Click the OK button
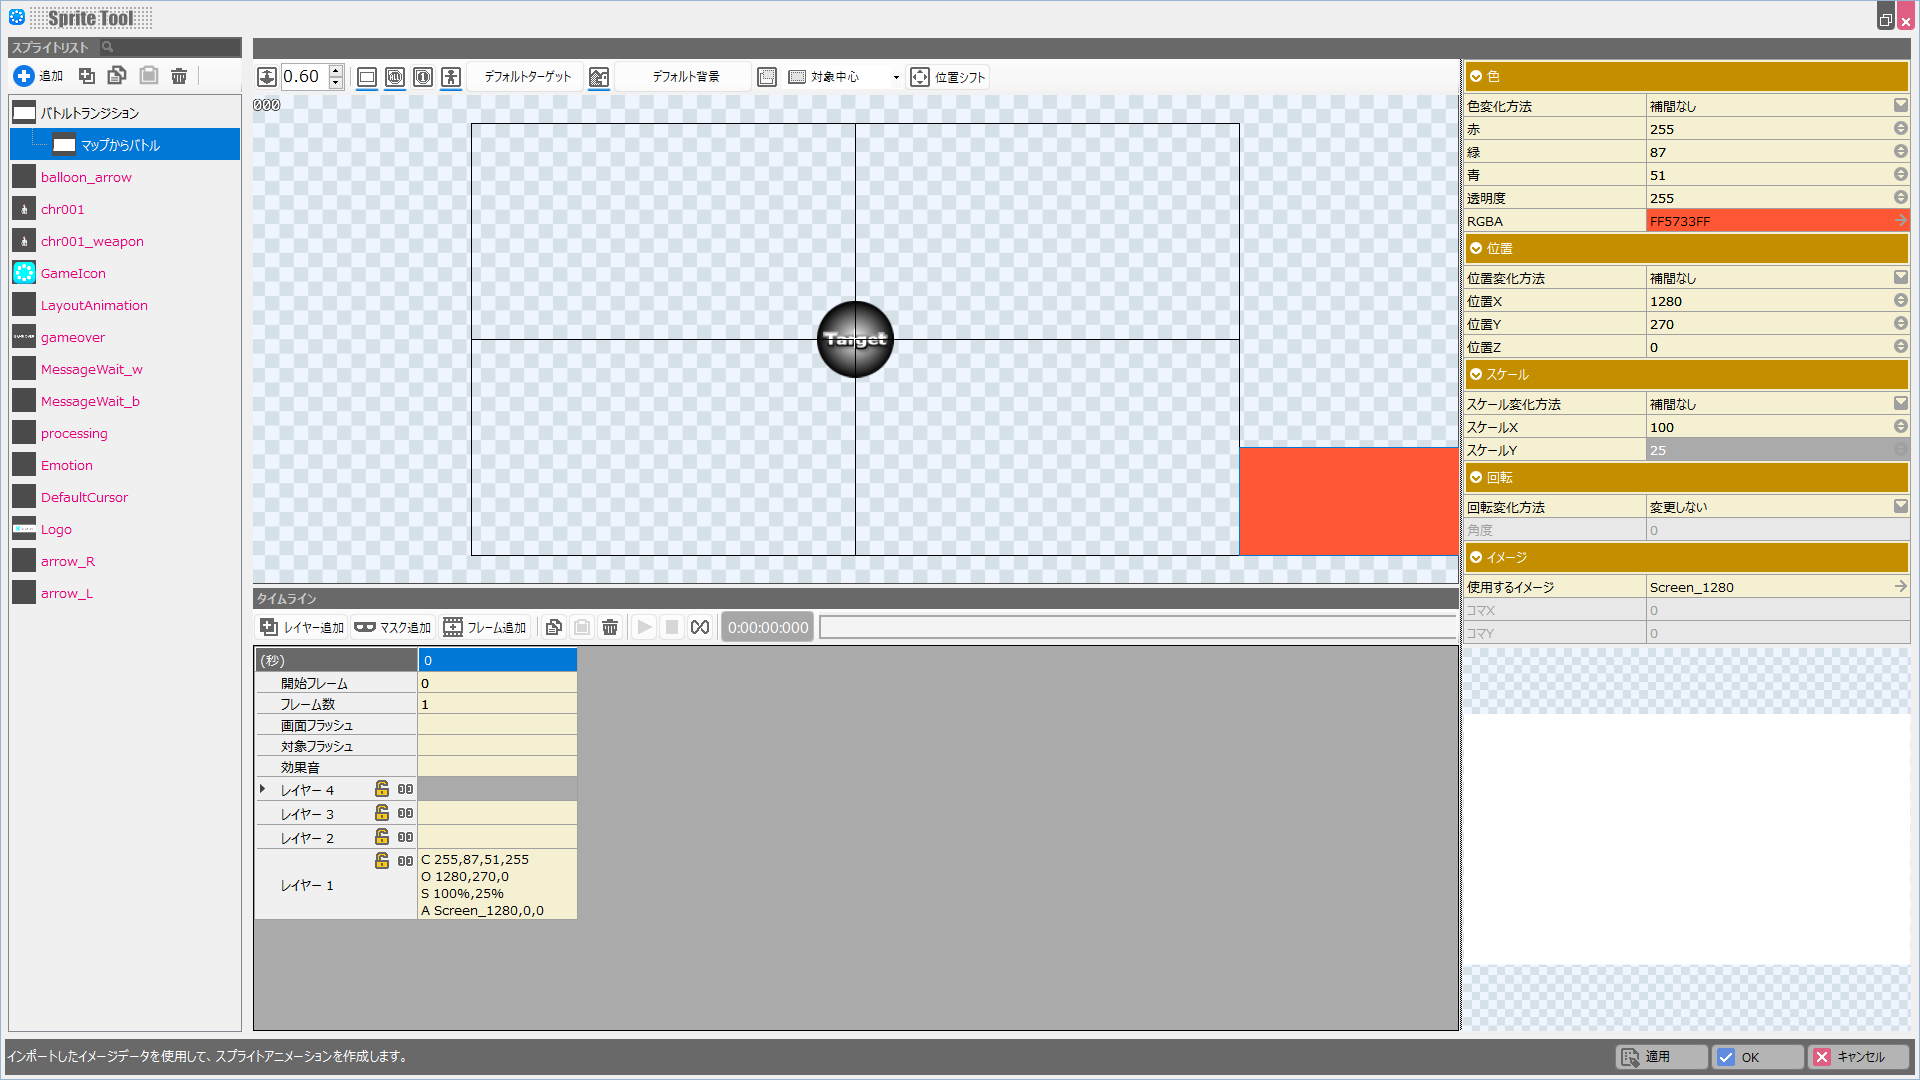This screenshot has height=1080, width=1920. click(1756, 1057)
